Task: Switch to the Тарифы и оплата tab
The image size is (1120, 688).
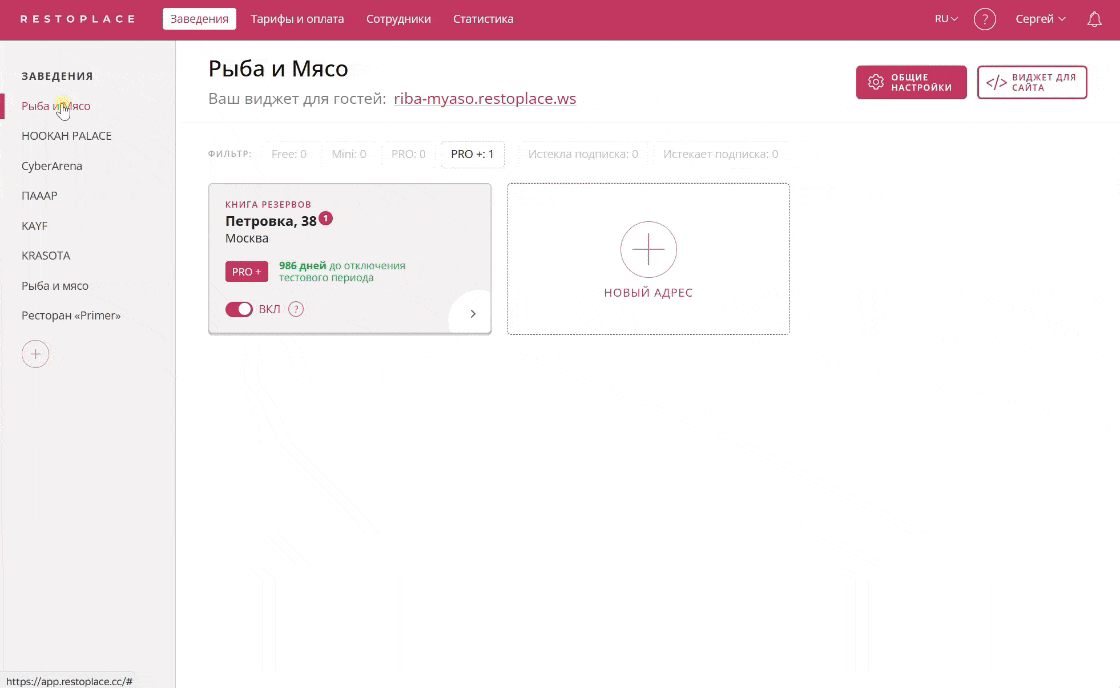Action: coord(297,19)
